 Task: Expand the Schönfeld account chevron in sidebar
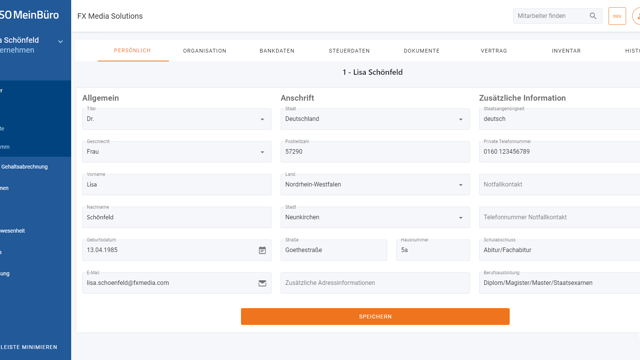click(60, 42)
